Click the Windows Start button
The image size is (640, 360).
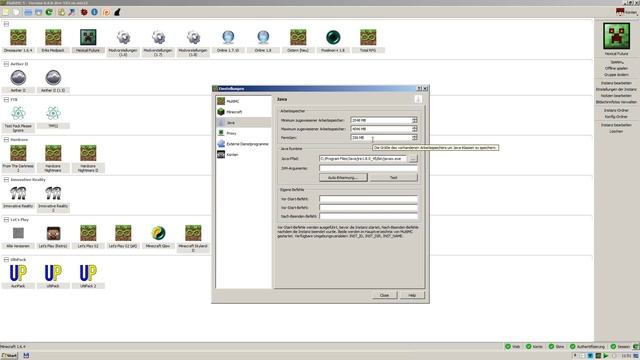click(x=9, y=356)
